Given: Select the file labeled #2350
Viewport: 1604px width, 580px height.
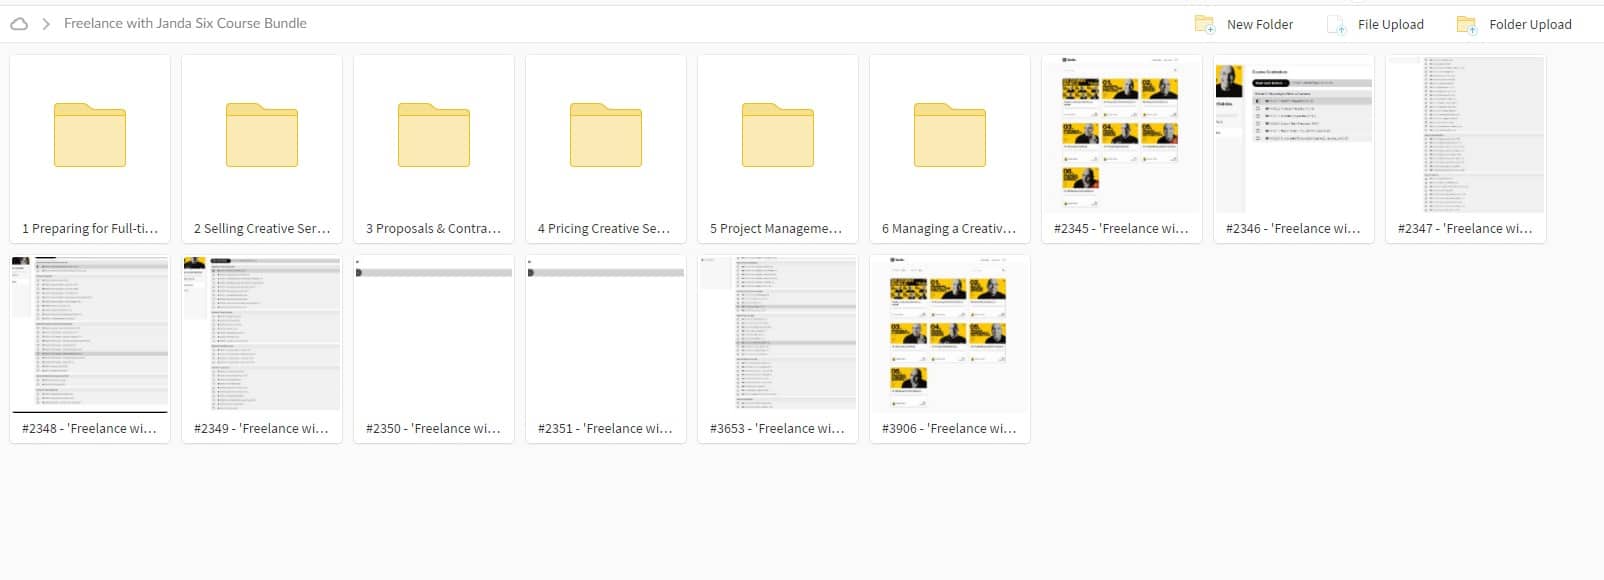Looking at the screenshot, I should [x=433, y=429].
